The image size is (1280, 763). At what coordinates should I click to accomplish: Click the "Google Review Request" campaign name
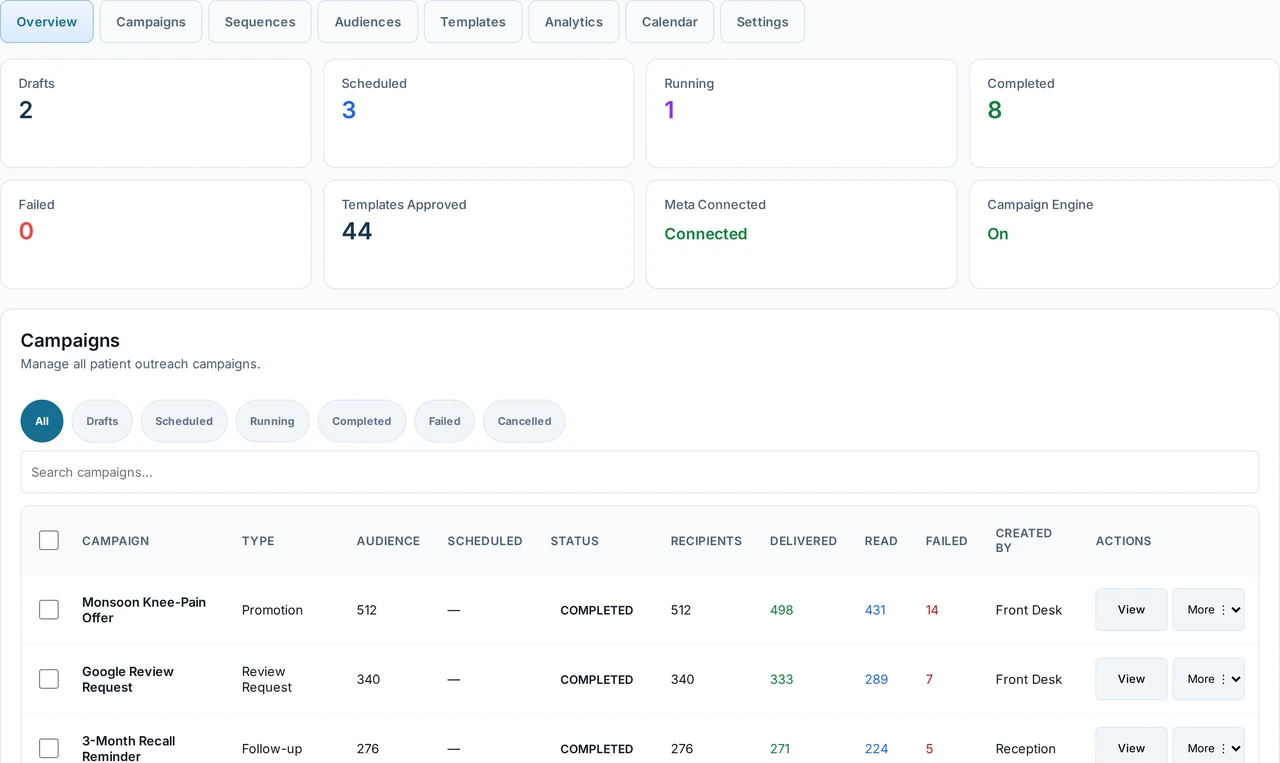pyautogui.click(x=128, y=679)
